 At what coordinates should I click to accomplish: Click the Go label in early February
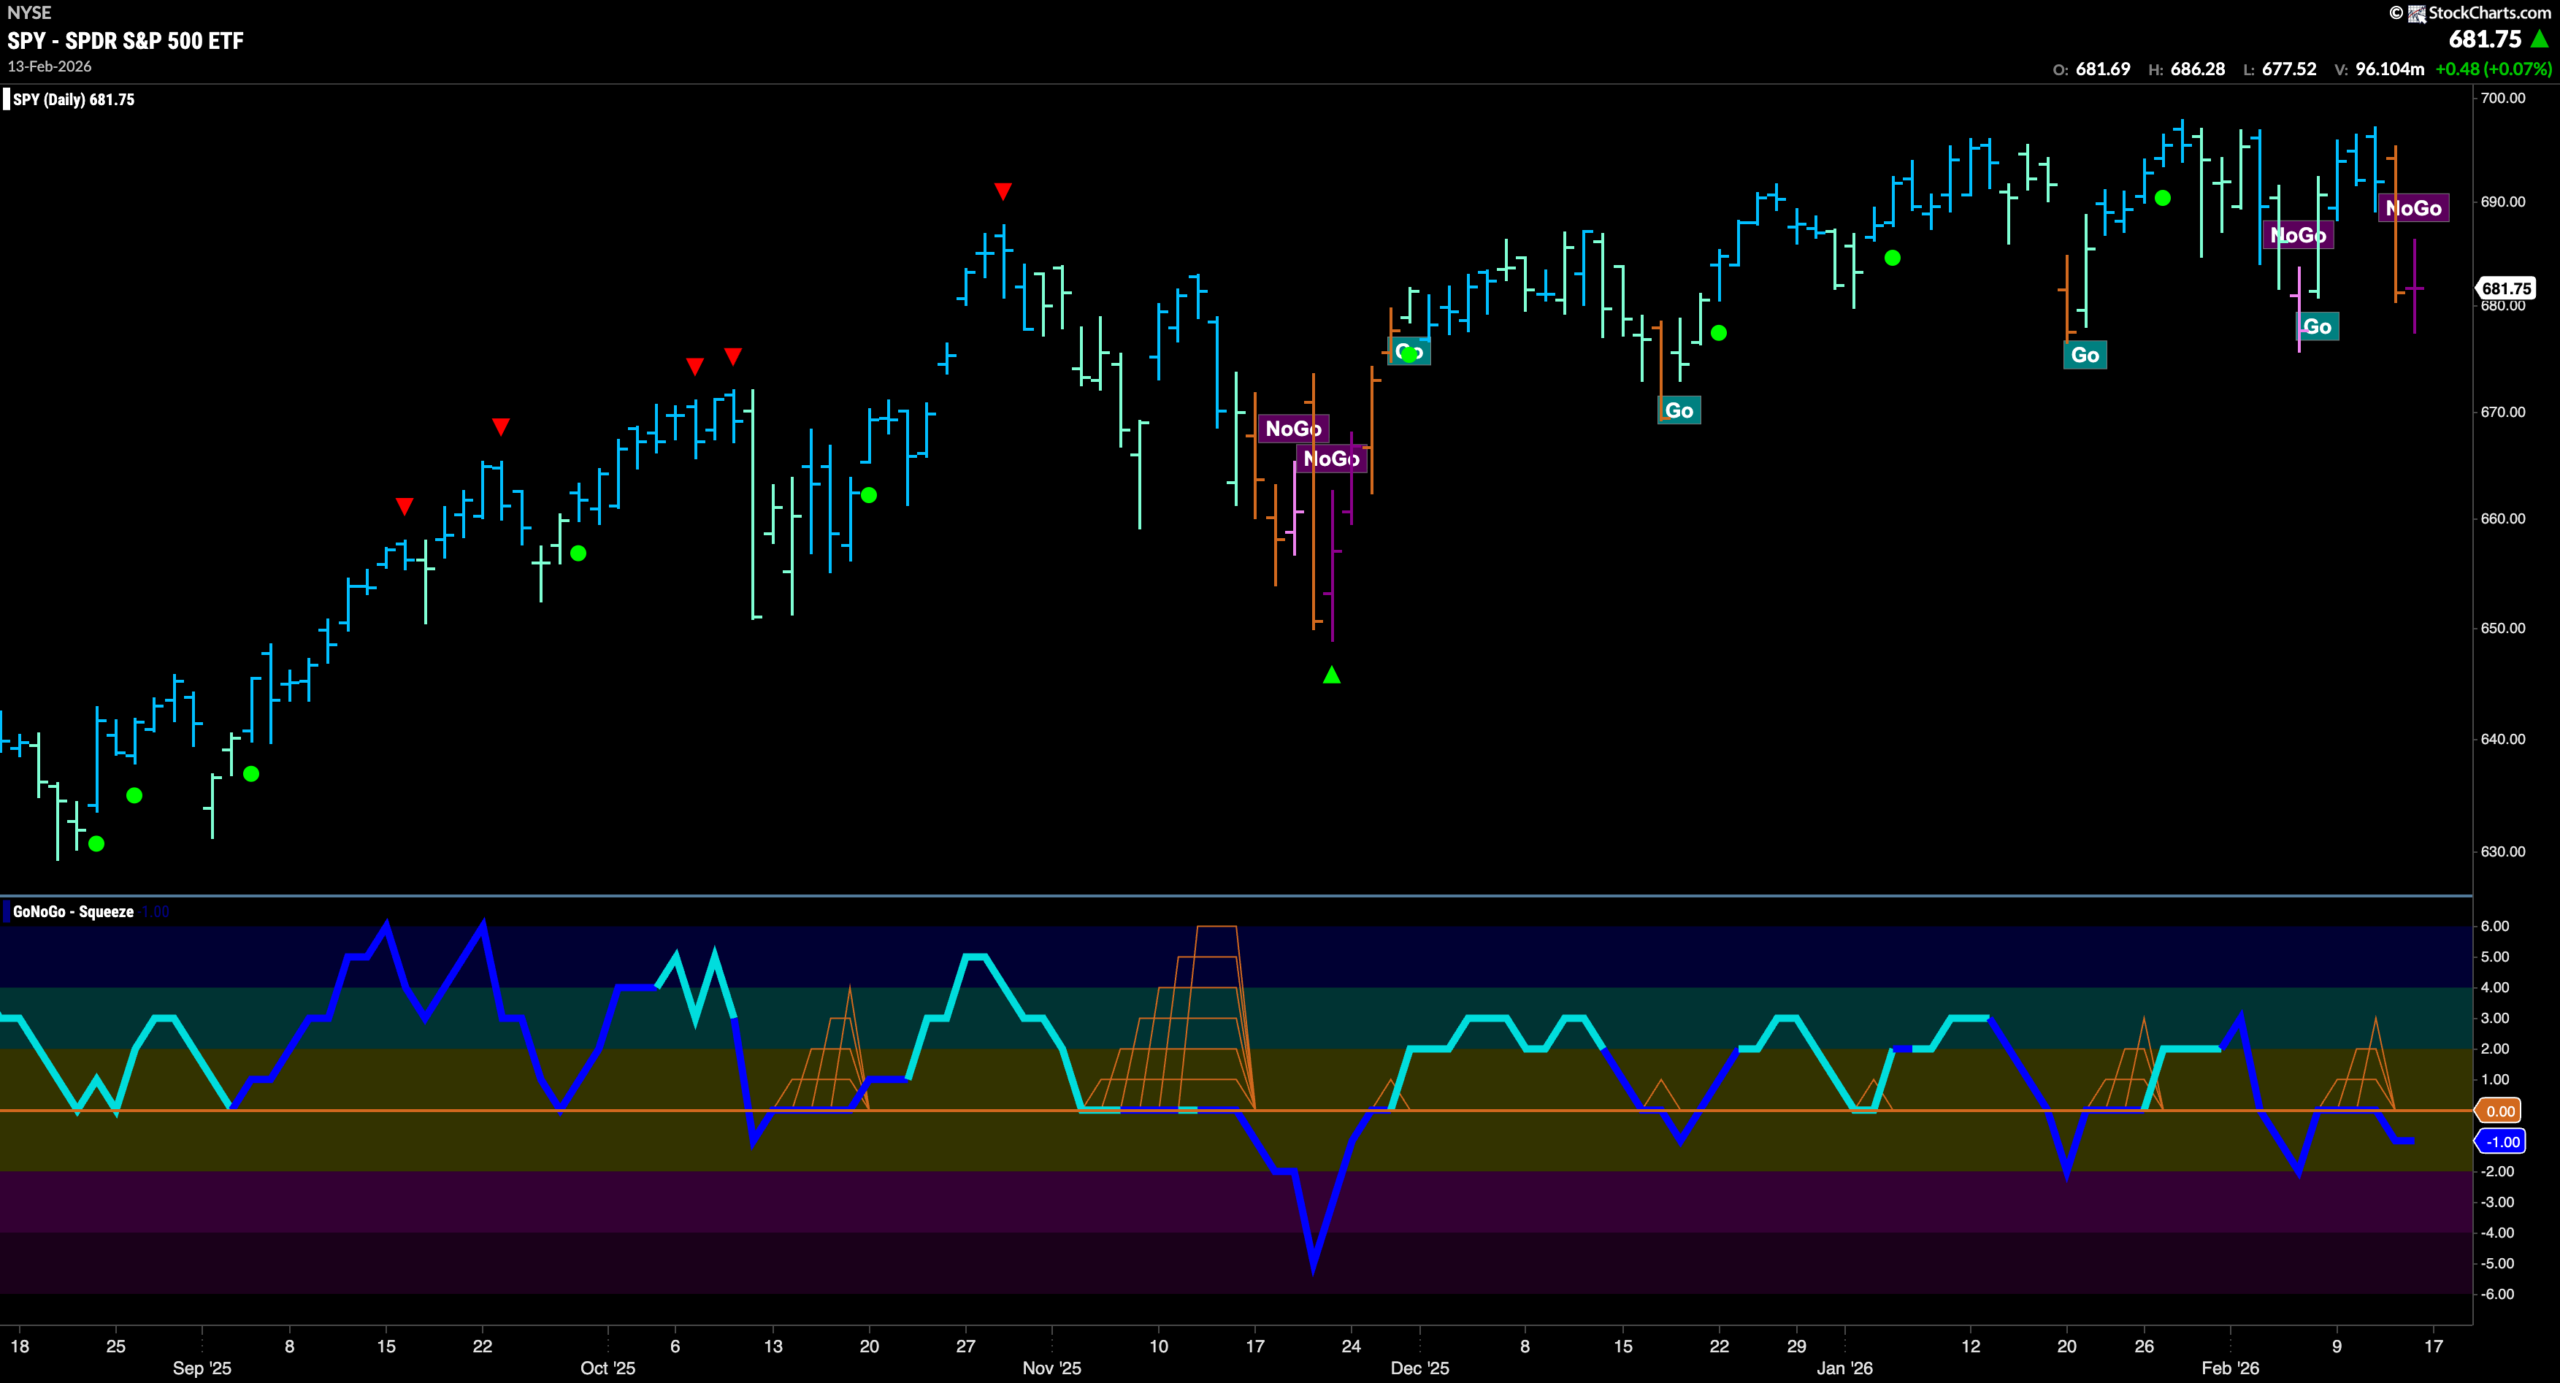pyautogui.click(x=2317, y=327)
